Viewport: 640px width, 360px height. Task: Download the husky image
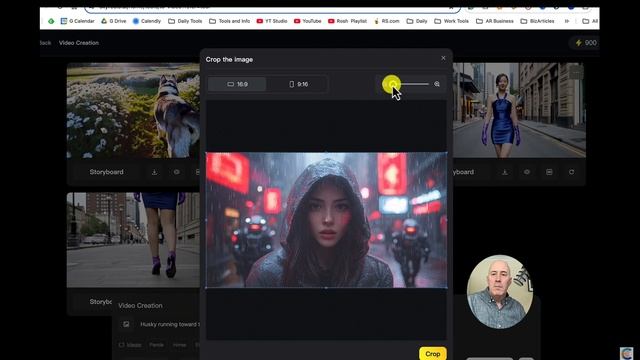[x=154, y=172]
